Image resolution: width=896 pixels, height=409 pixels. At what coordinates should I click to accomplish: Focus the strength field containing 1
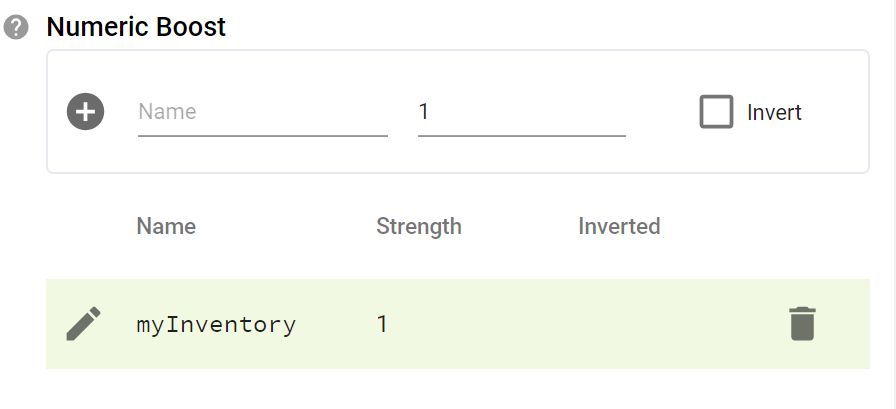[x=522, y=112]
